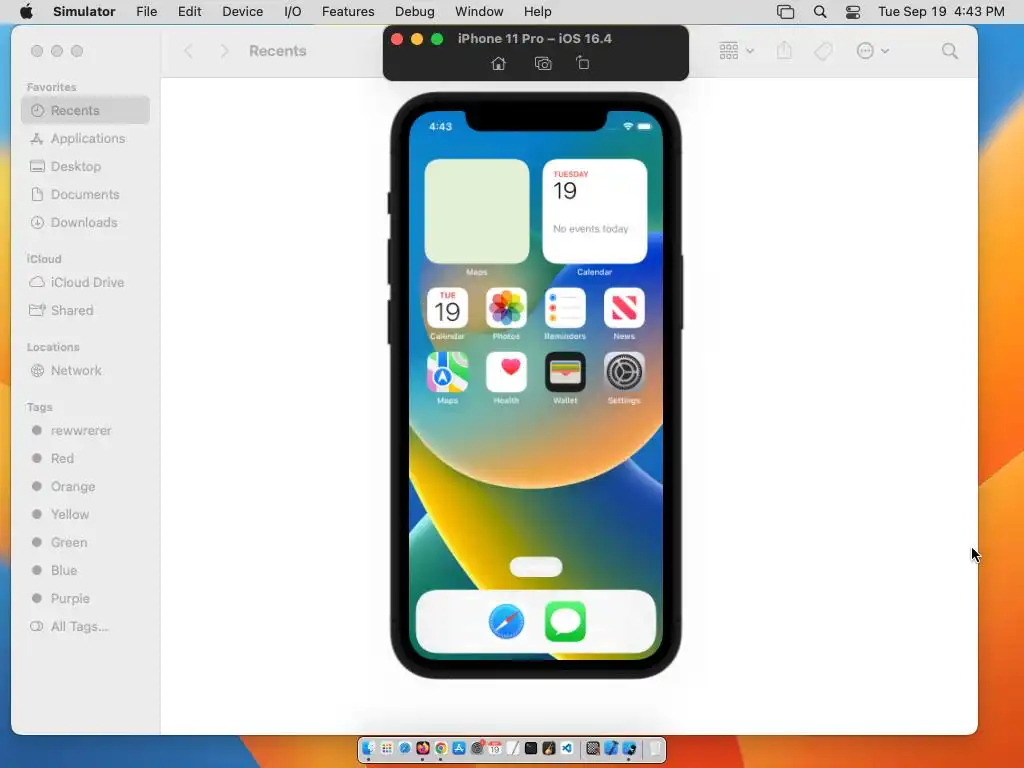Screen dimensions: 1024x768
Task: Select Desktop in Finder sidebar
Action: point(85,167)
